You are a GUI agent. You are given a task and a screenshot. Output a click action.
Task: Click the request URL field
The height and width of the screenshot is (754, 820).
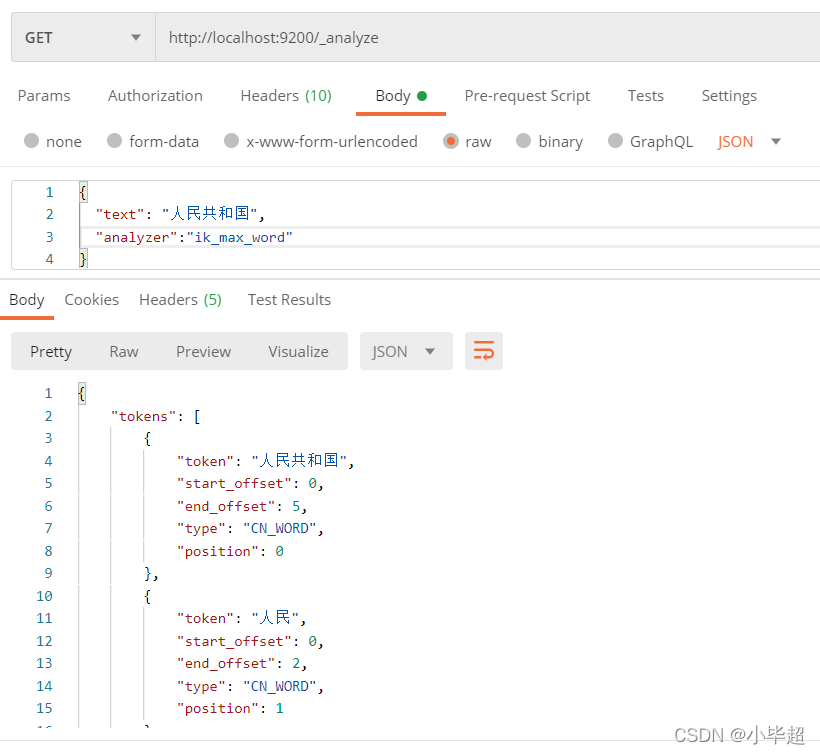(487, 38)
